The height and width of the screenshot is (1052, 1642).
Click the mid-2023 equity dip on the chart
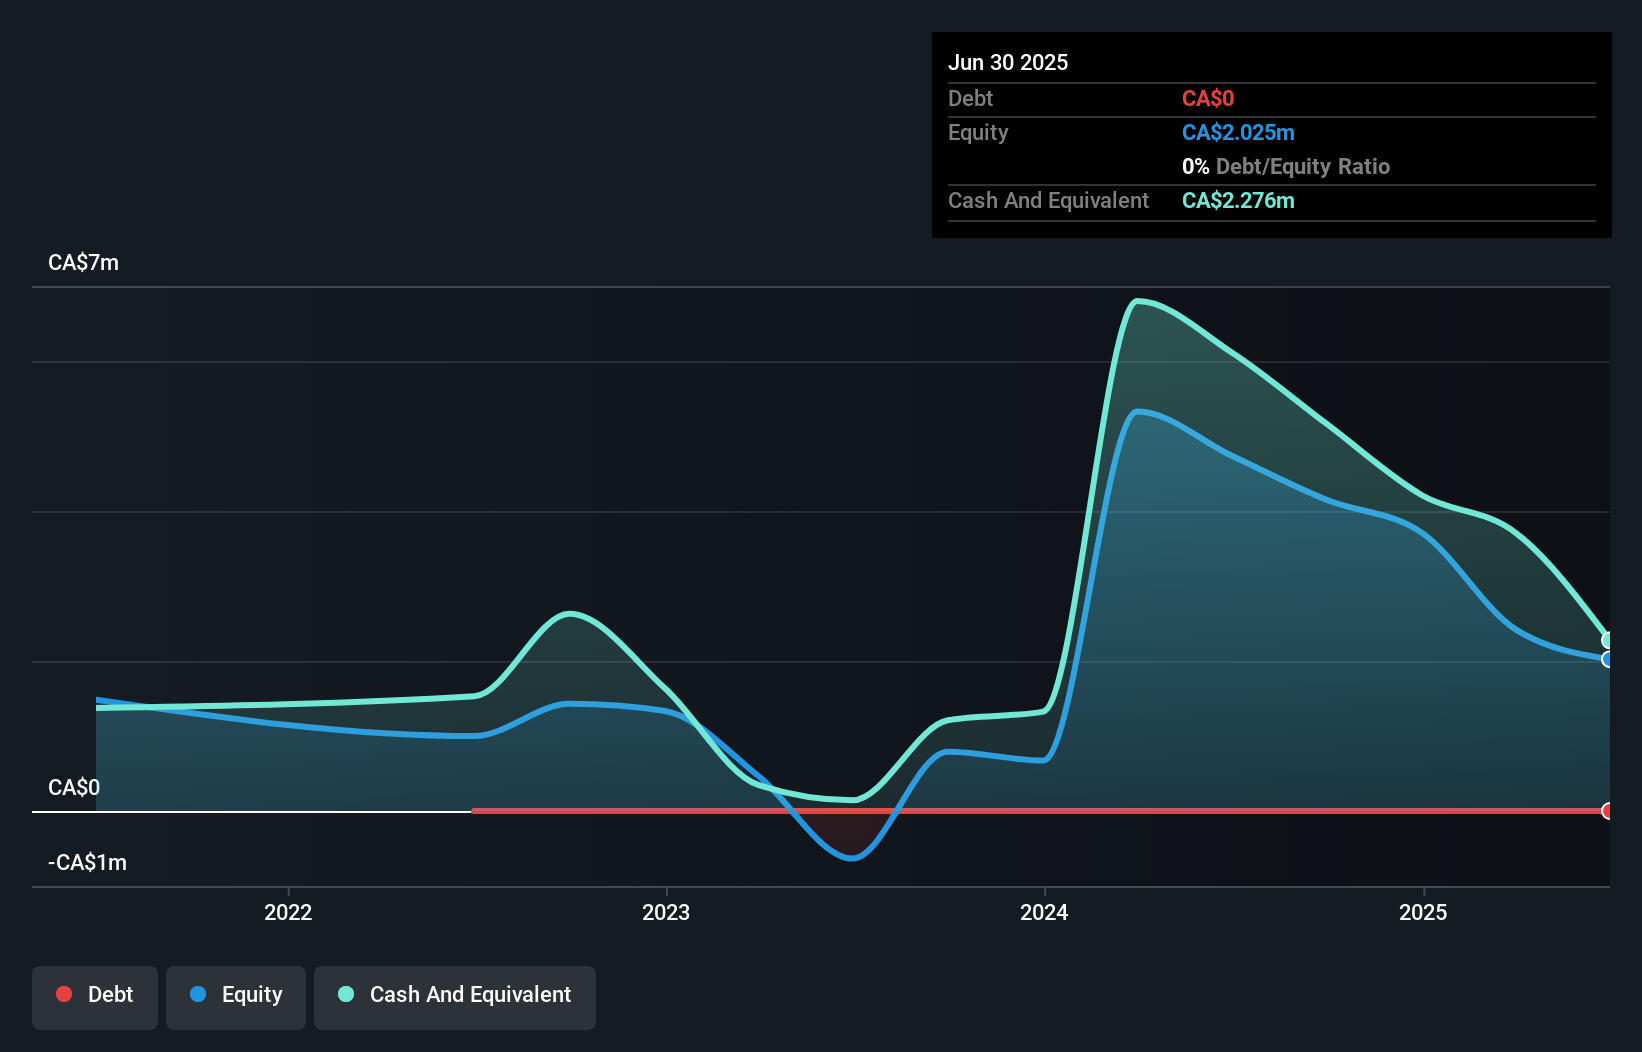(x=850, y=858)
